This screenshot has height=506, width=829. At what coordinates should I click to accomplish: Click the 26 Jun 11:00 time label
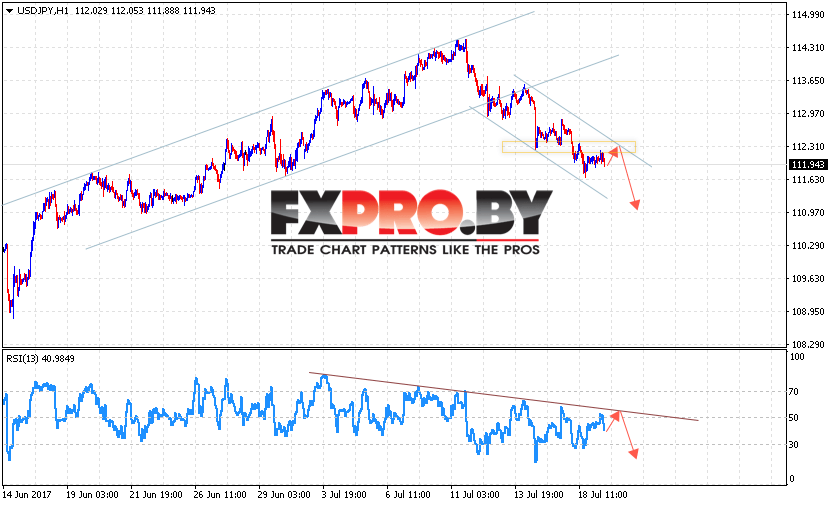[x=220, y=494]
